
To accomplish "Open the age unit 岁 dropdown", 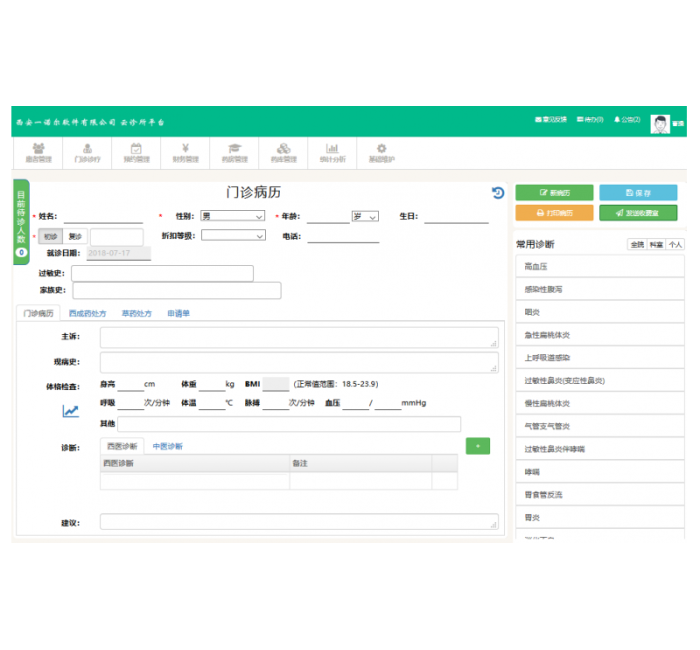I will (364, 216).
